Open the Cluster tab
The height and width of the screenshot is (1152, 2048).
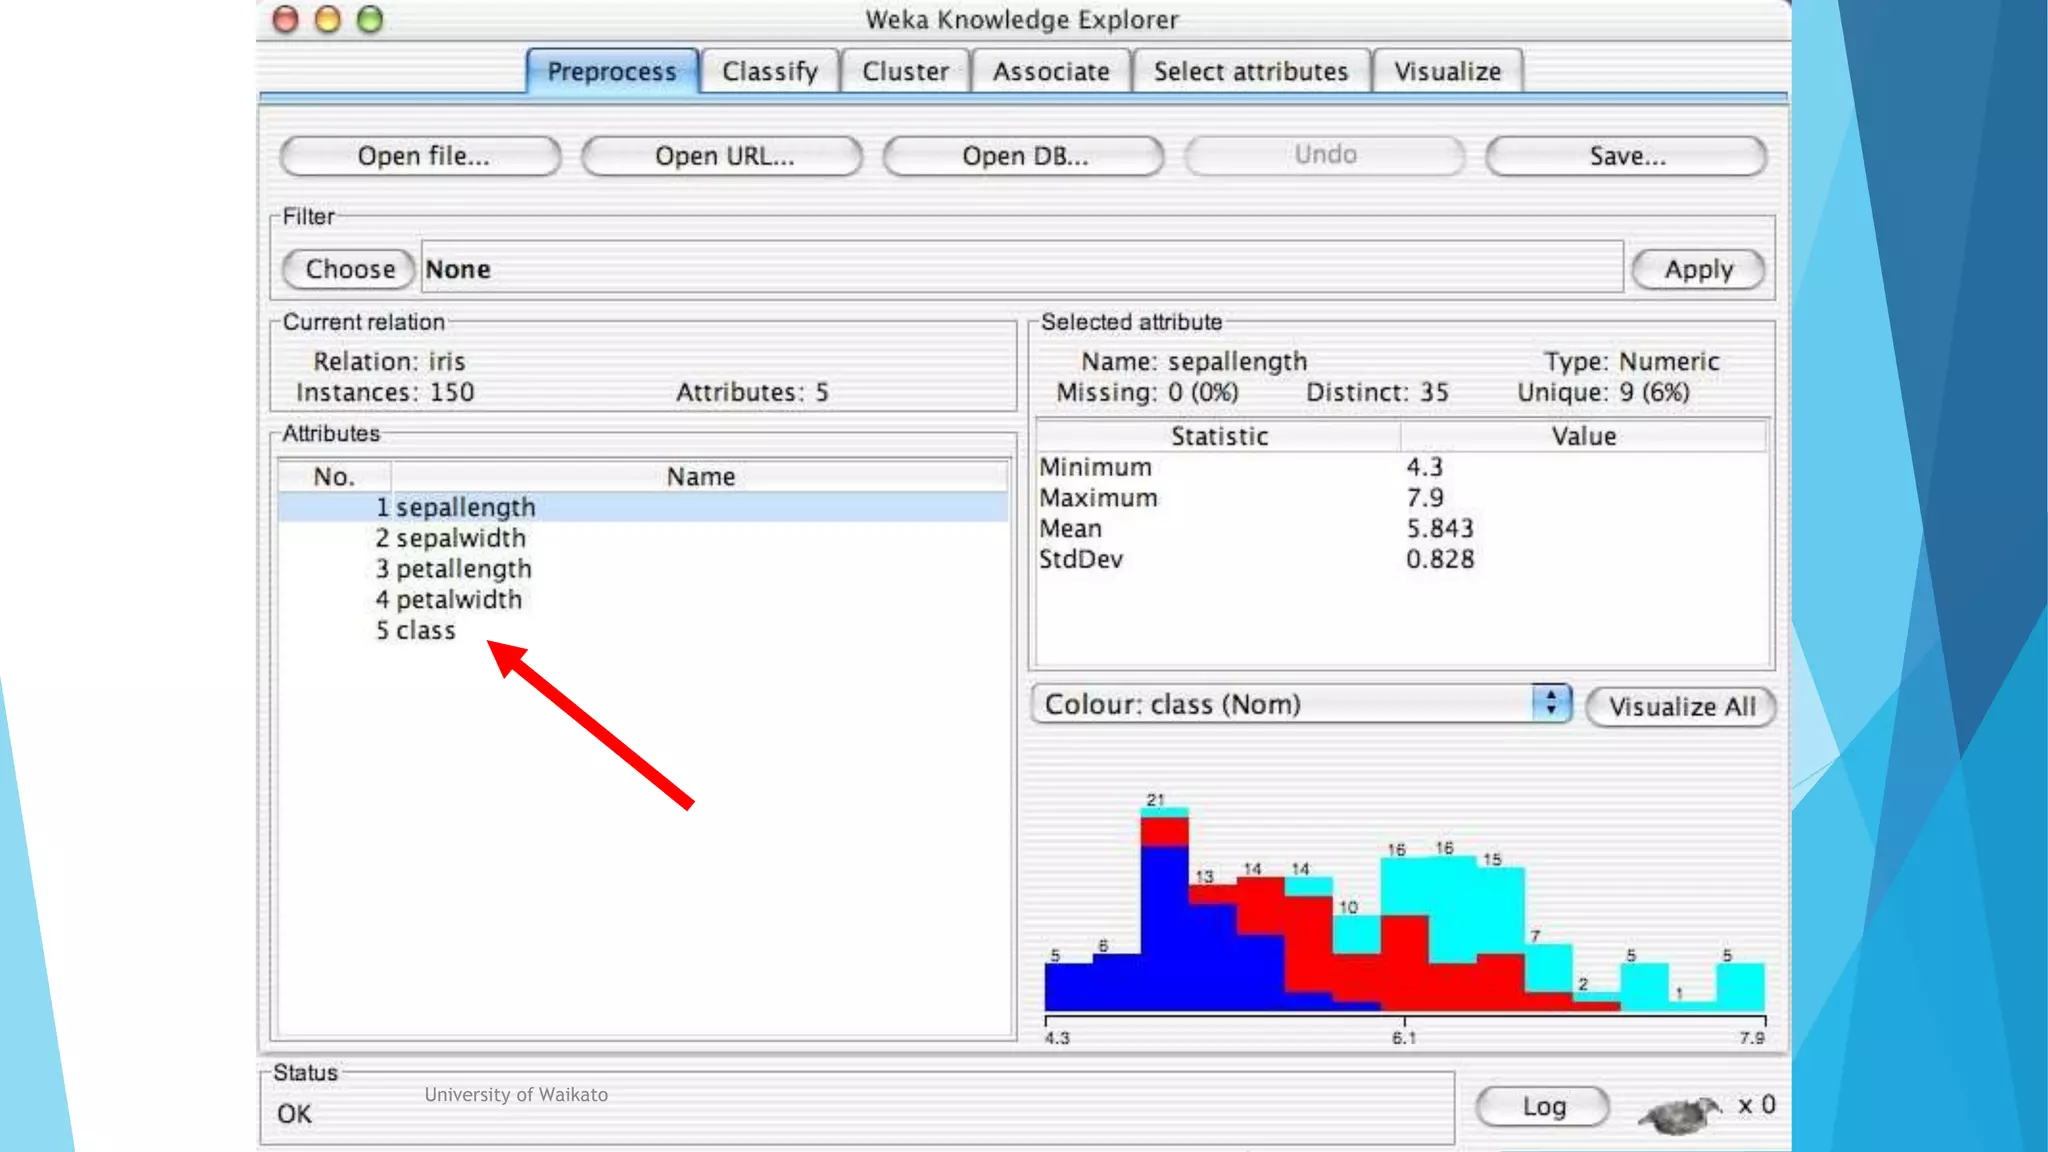[x=905, y=72]
